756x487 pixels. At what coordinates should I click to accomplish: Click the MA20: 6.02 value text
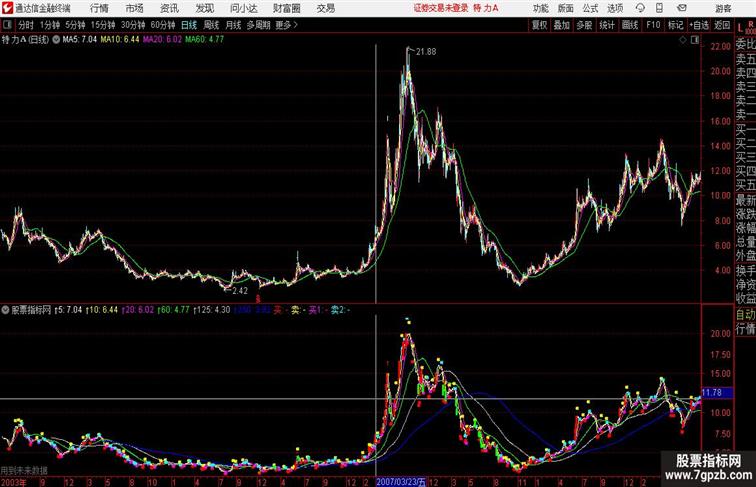[162, 40]
